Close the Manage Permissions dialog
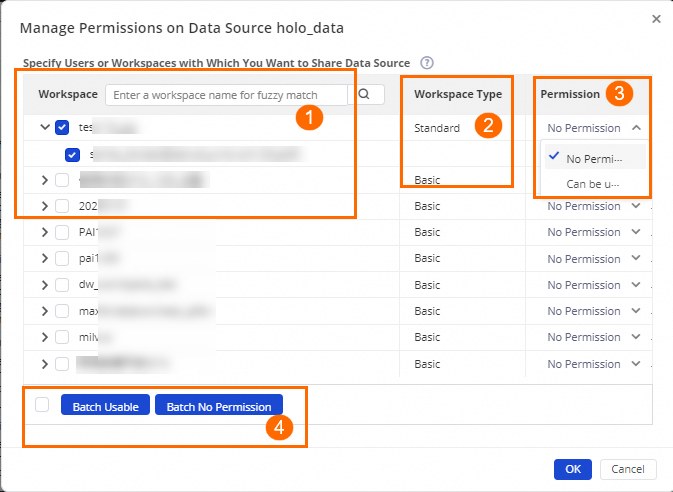673x492 pixels. tap(656, 19)
